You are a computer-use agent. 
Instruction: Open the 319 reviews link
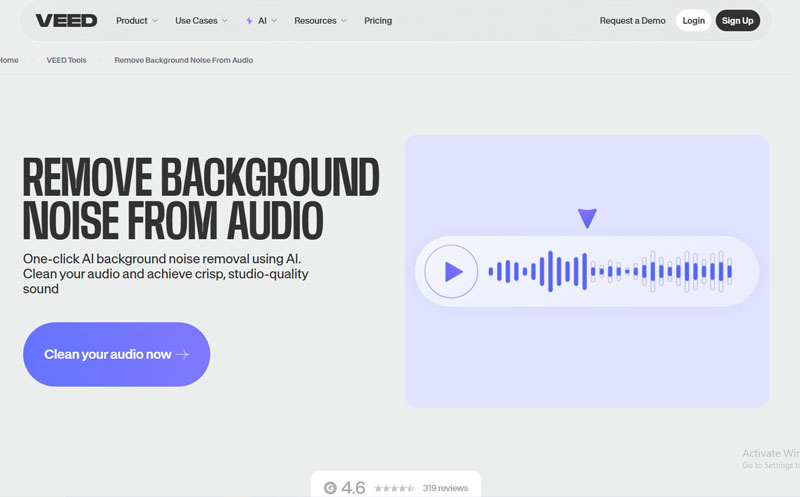coord(445,488)
